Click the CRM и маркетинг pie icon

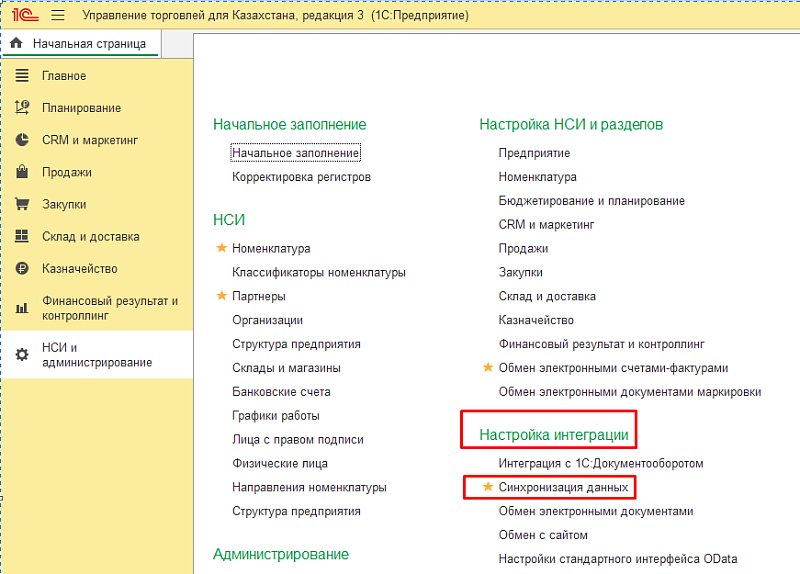(x=22, y=140)
